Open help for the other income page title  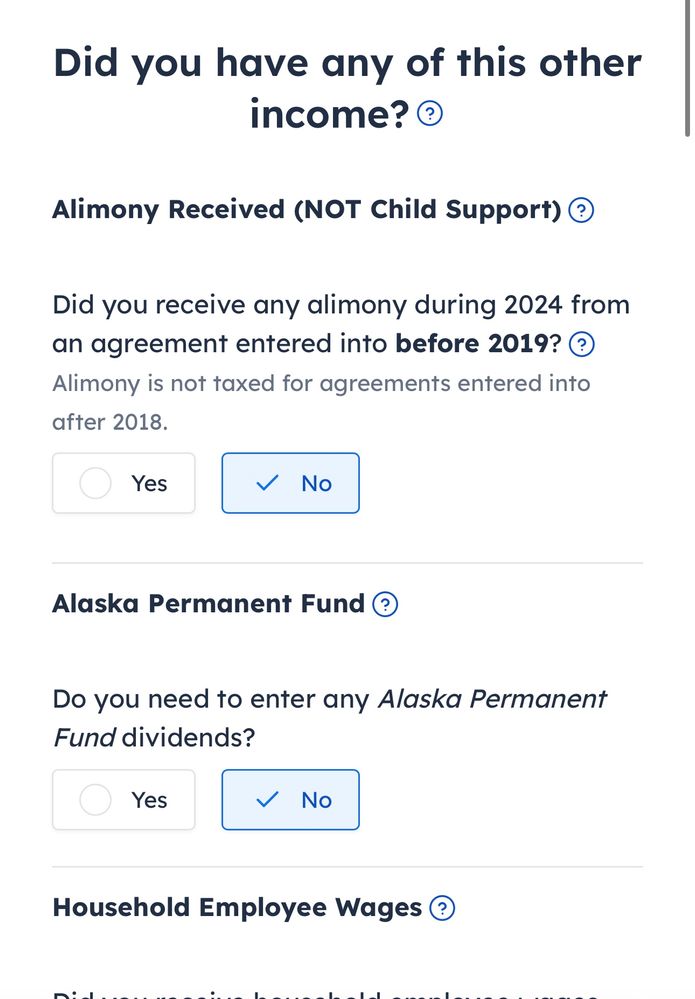429,114
